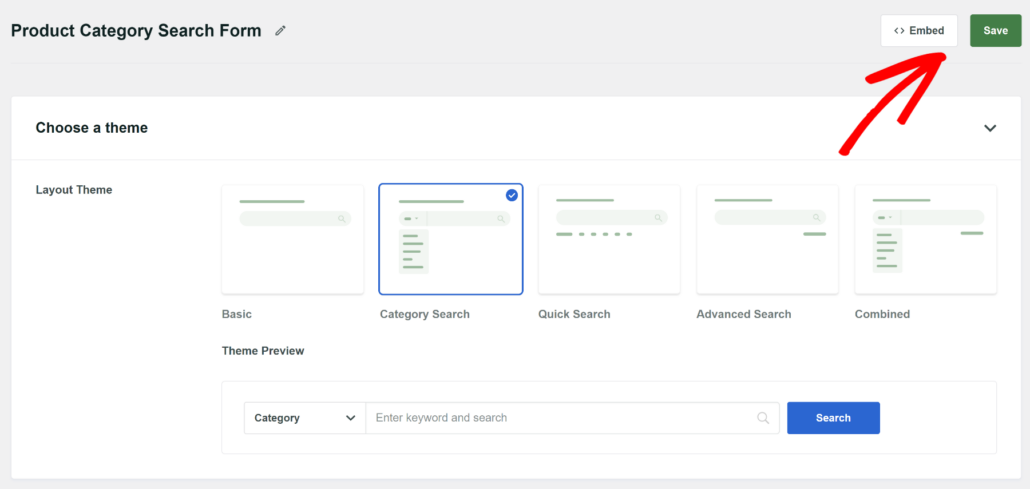Viewport: 1030px width, 489px height.
Task: Click the Advanced Search label text
Action: tap(744, 314)
